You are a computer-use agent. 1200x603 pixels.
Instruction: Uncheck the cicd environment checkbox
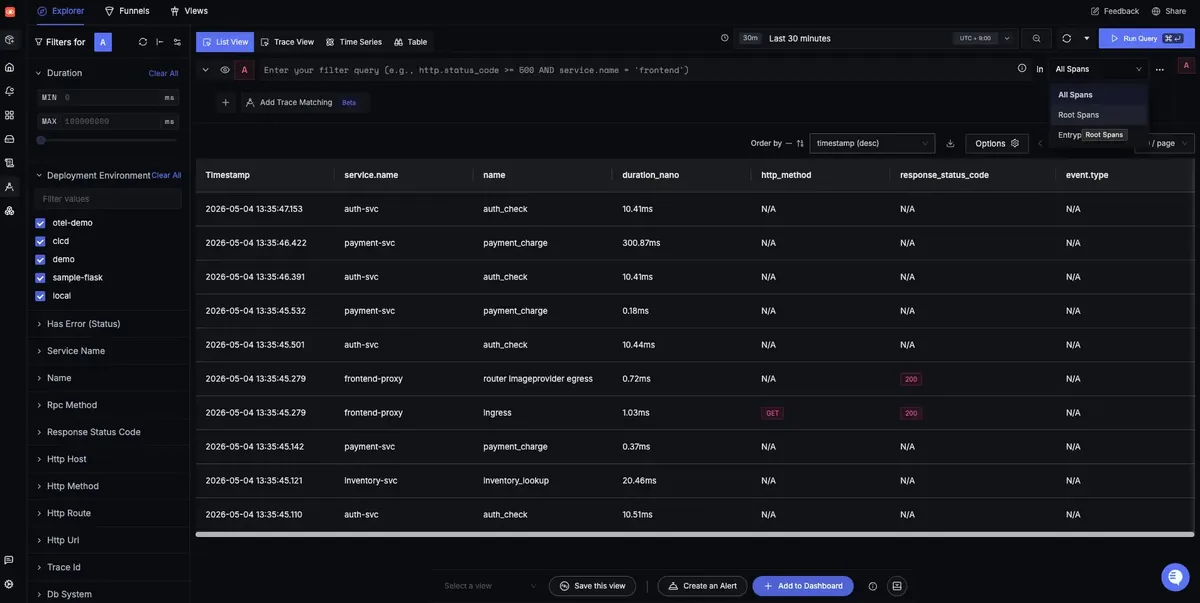(40, 241)
